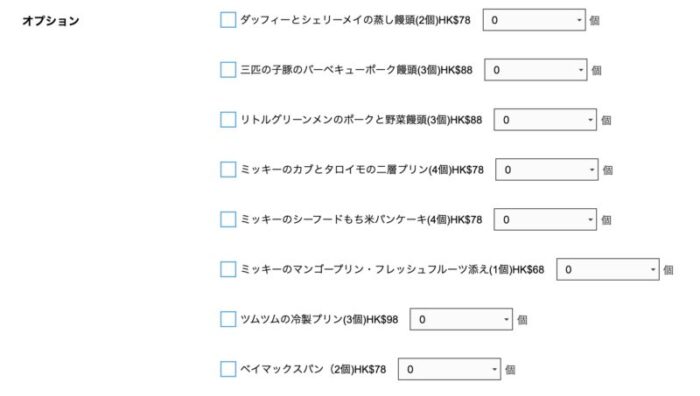Expand quantity selector for リトルグリーンメン buns
Viewport: 700px width, 396px height.
[x=545, y=120]
